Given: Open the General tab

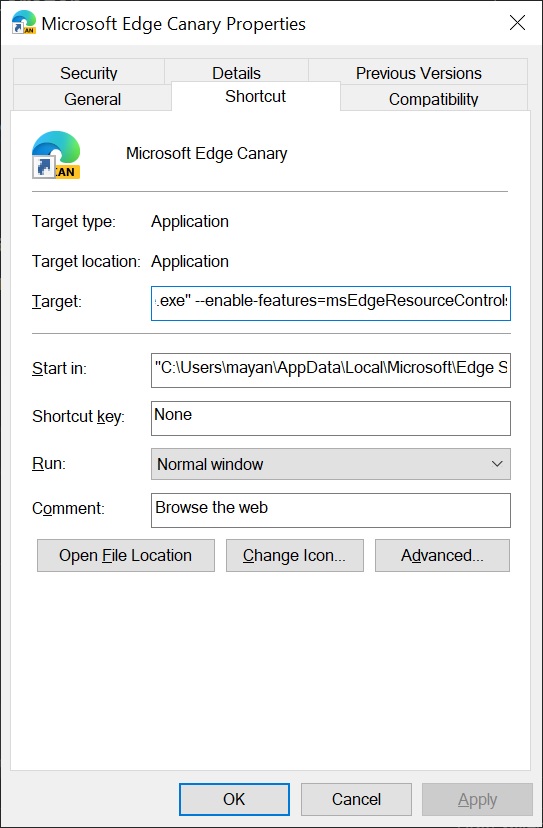Looking at the screenshot, I should tap(92, 99).
